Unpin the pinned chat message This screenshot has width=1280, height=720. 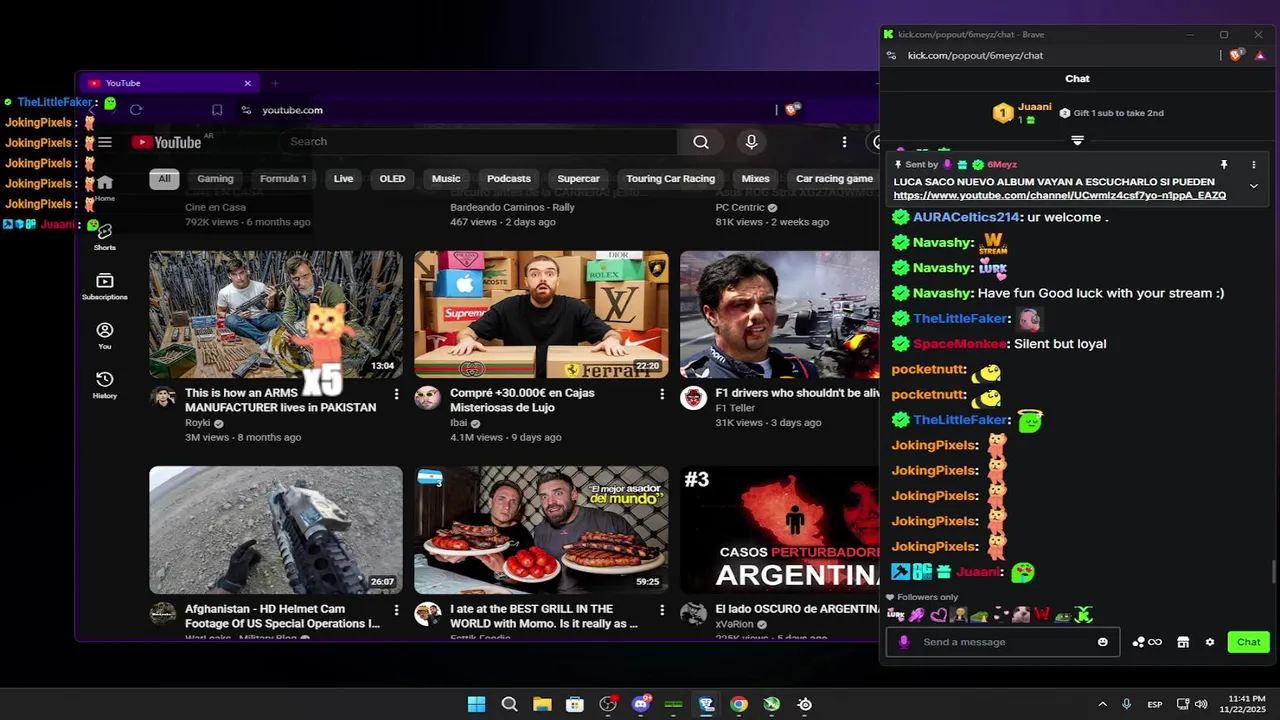tap(1223, 164)
